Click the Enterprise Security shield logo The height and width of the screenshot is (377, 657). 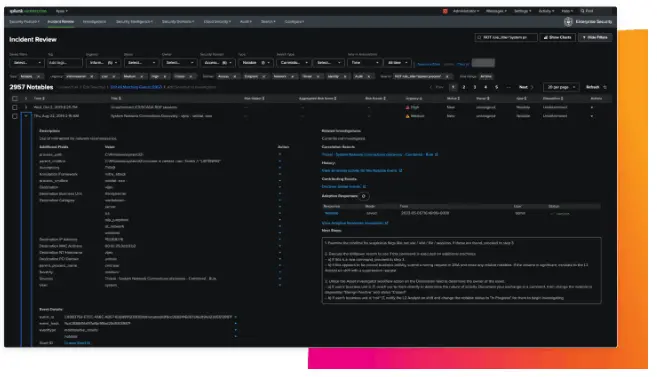click(568, 22)
